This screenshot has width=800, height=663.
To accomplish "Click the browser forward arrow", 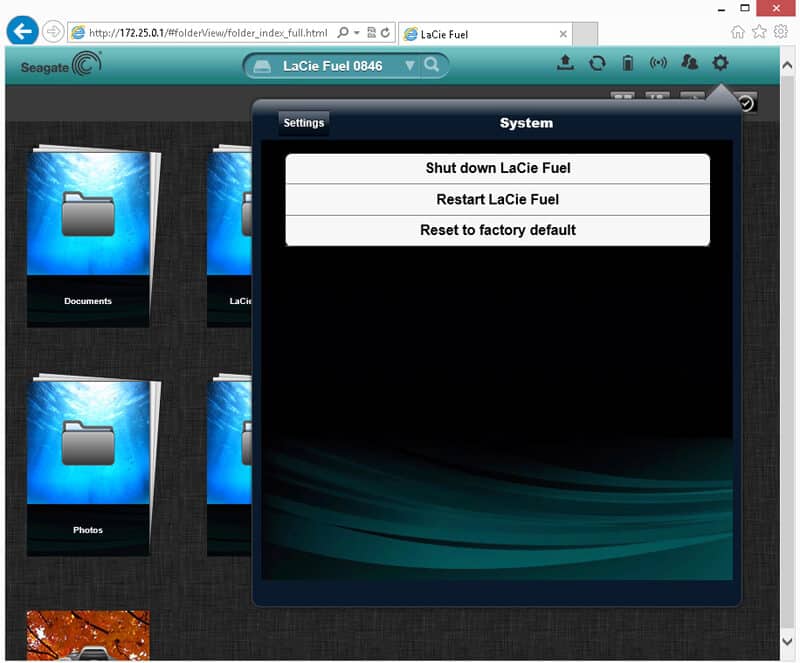I will click(x=53, y=32).
